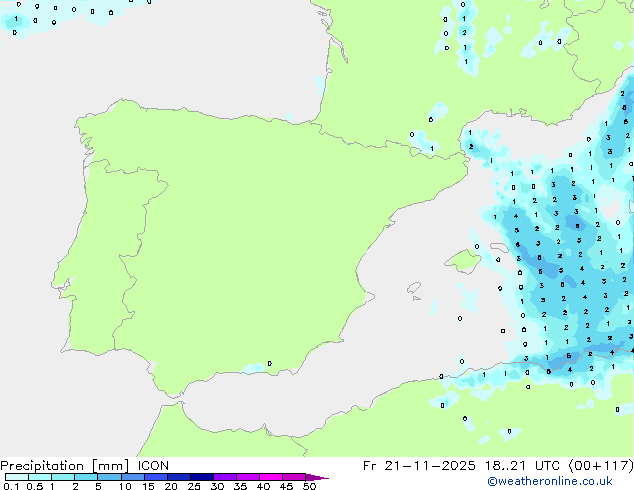Click the 0.1–0.5 mm legend color swatch
This screenshot has height=490, width=634.
(17, 477)
